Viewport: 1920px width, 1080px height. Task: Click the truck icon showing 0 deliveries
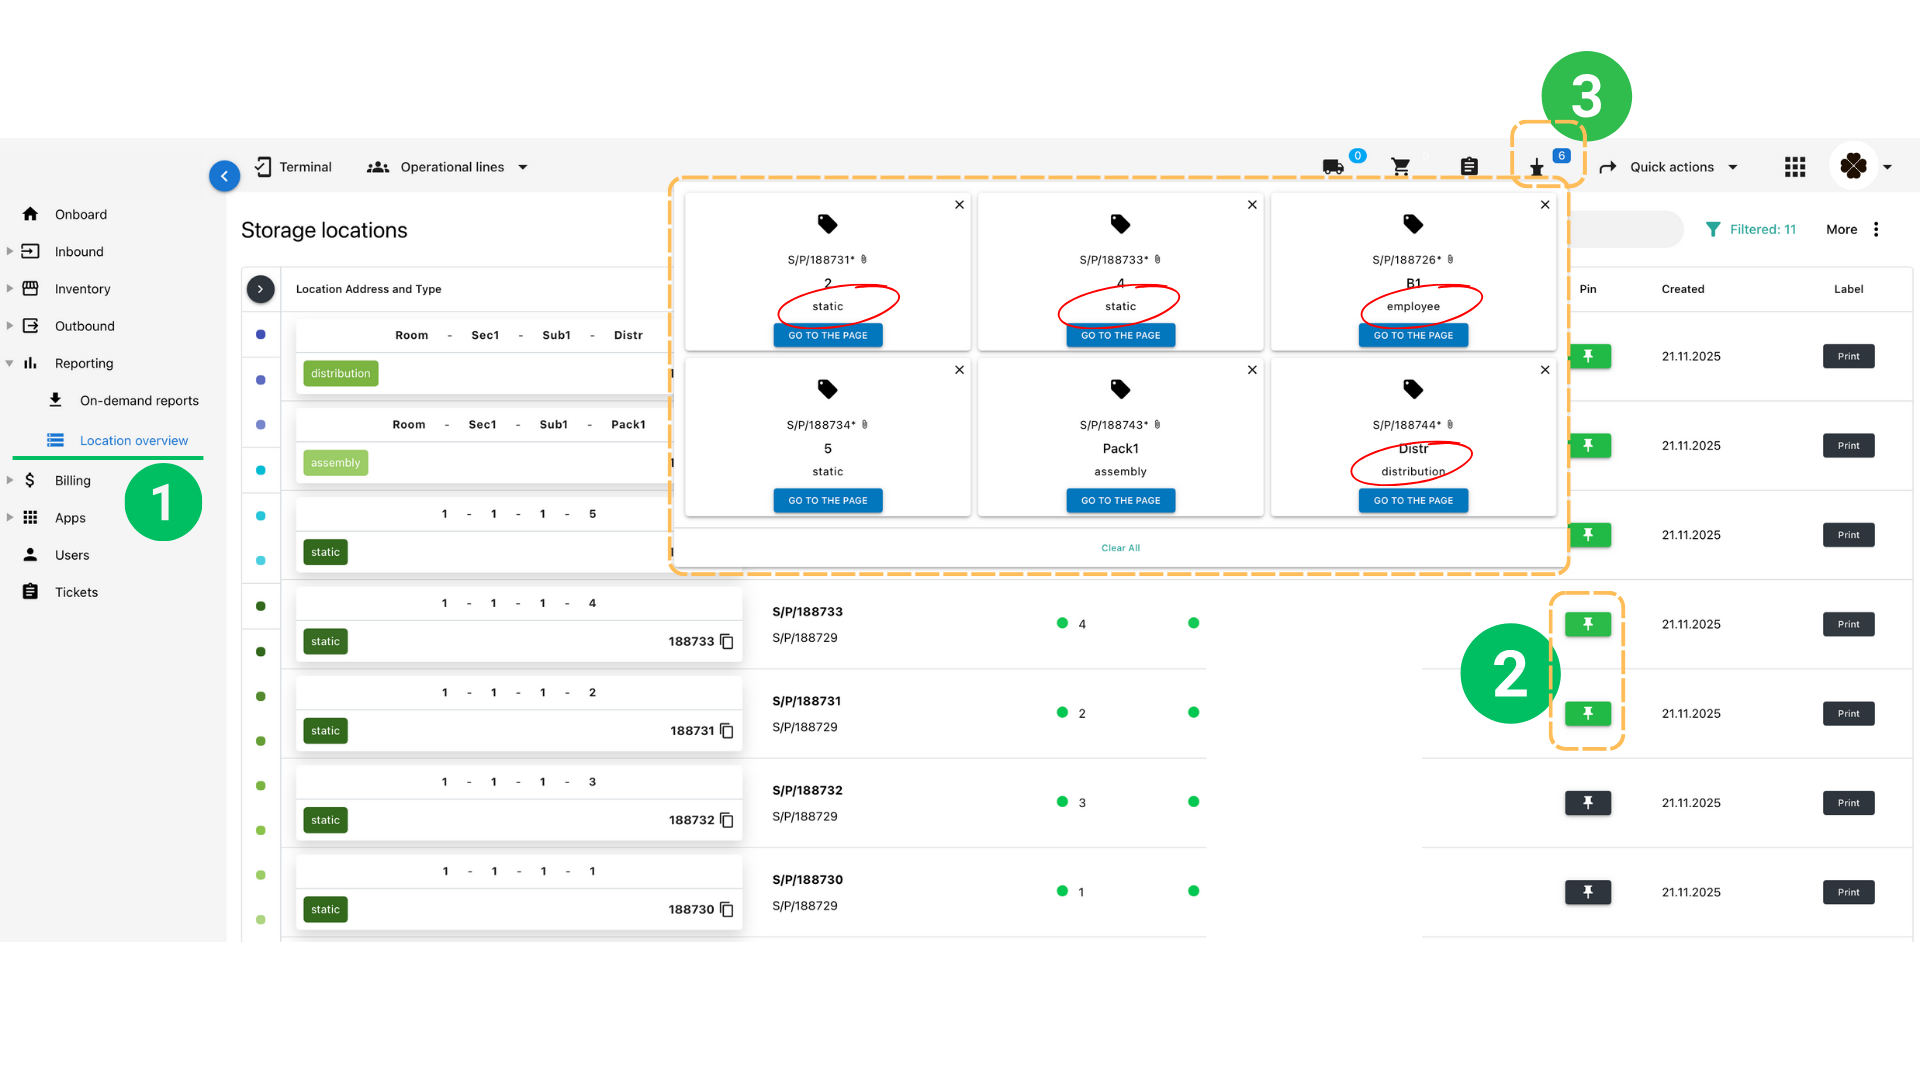click(1333, 167)
